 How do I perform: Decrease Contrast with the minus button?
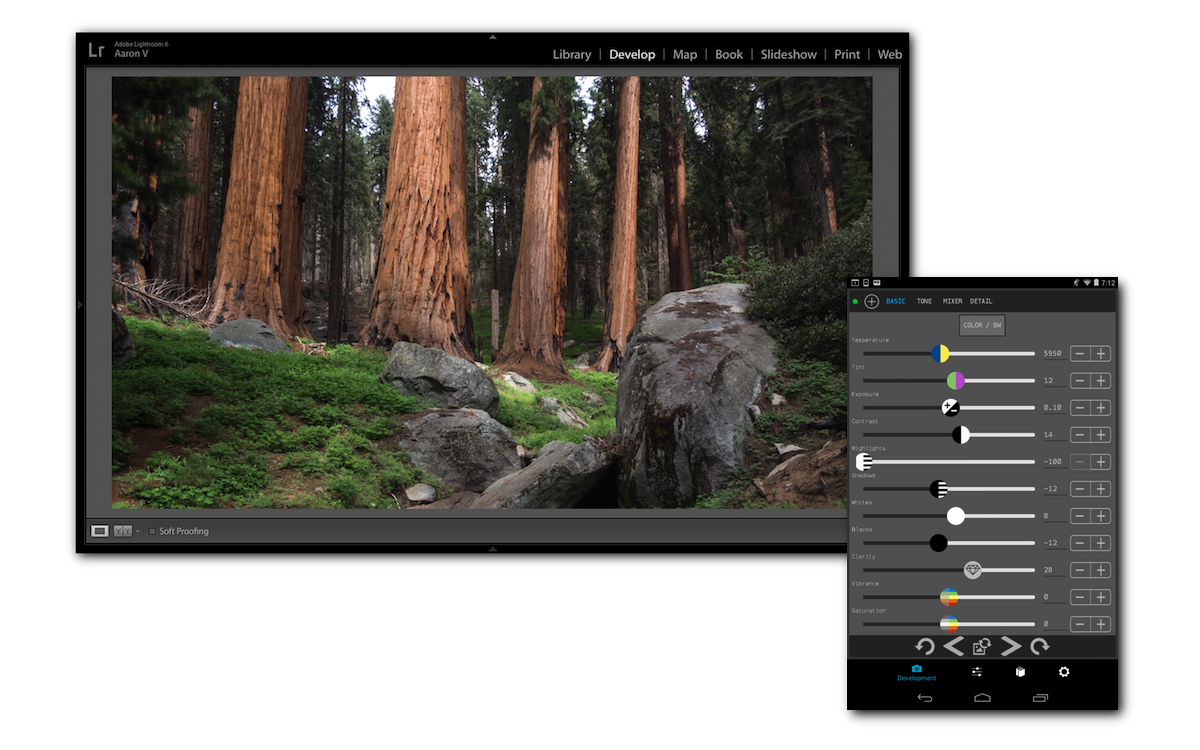coord(1080,434)
